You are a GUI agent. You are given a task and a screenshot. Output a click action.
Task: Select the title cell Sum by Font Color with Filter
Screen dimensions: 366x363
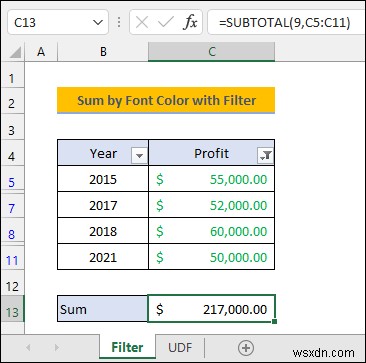click(166, 100)
